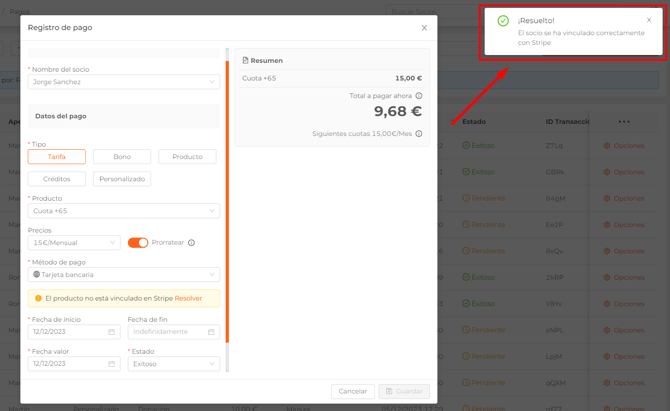Expand the Nombre del socio dropdown
The image size is (670, 411).
124,82
